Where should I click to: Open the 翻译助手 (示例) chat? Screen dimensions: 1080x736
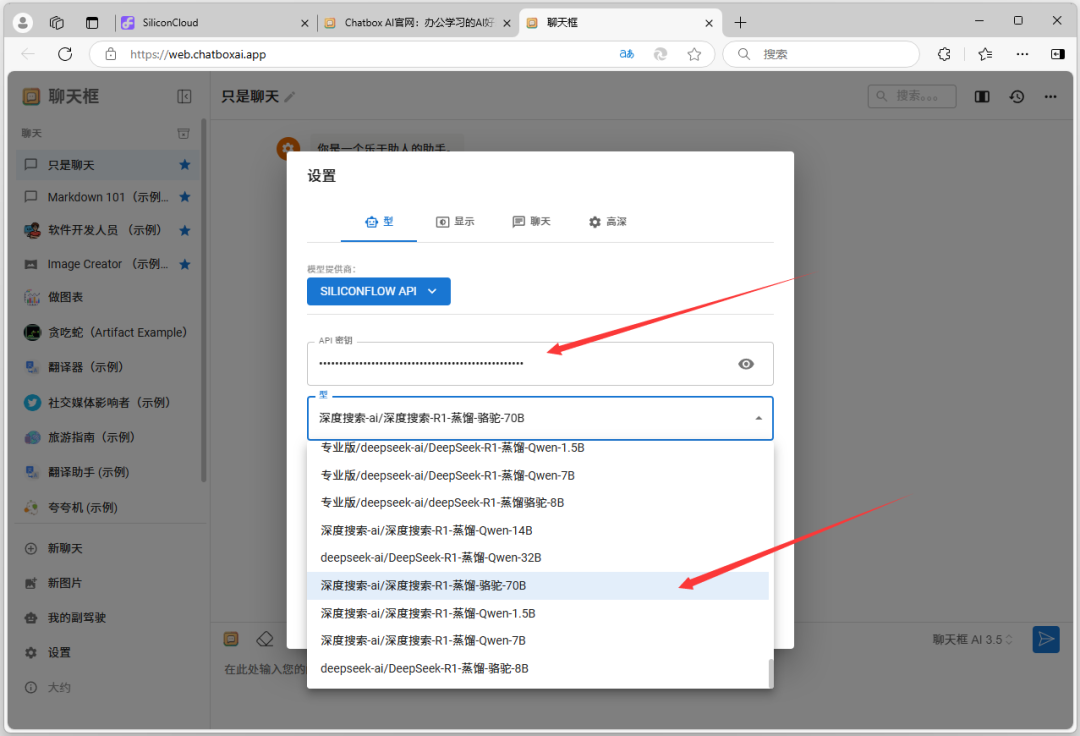pos(108,472)
